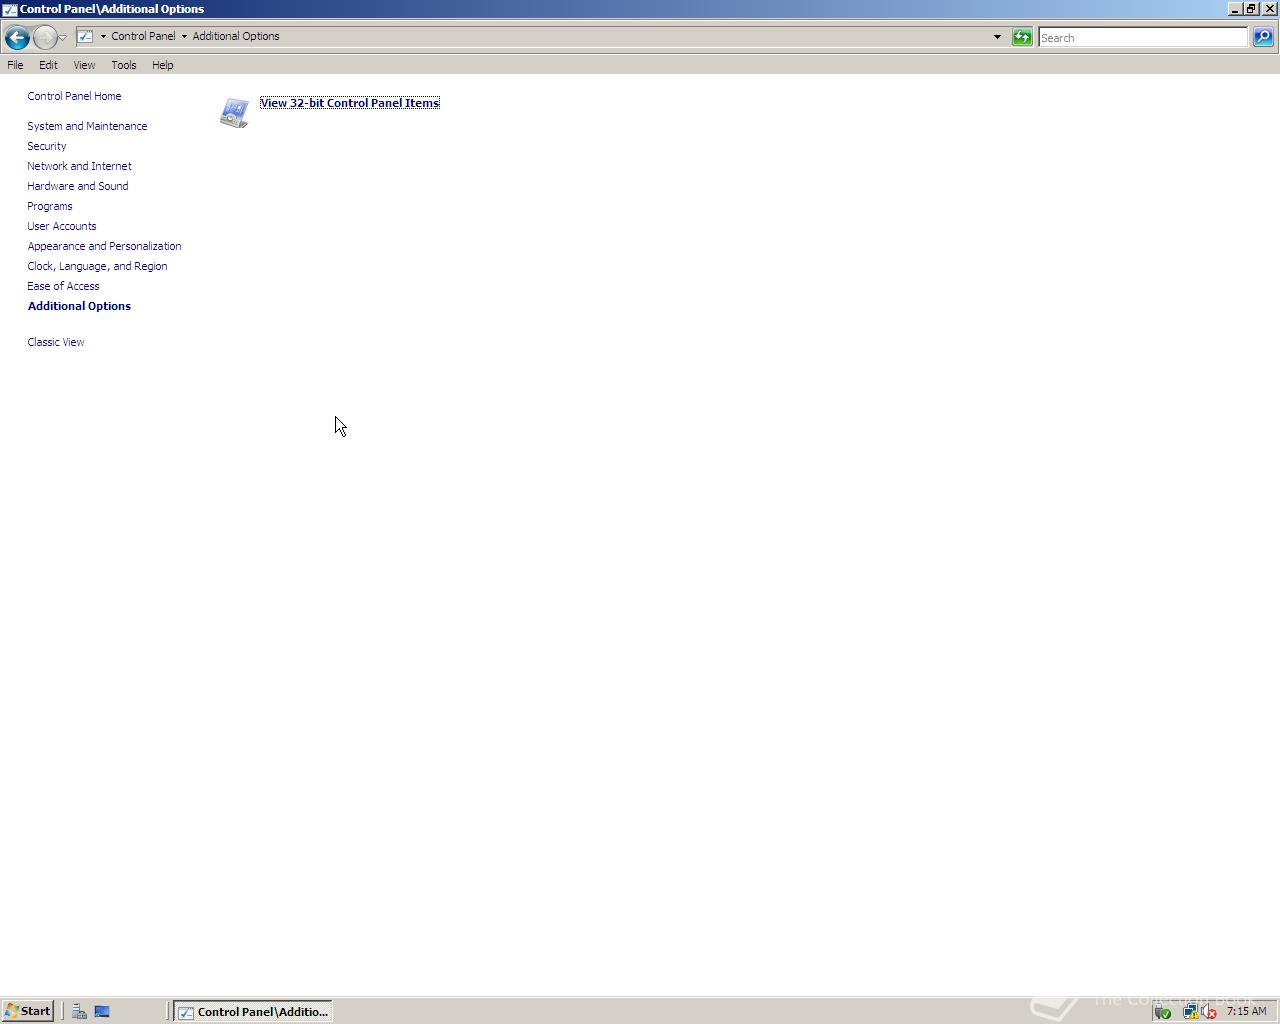Go back with the blue Back arrow

[16, 37]
